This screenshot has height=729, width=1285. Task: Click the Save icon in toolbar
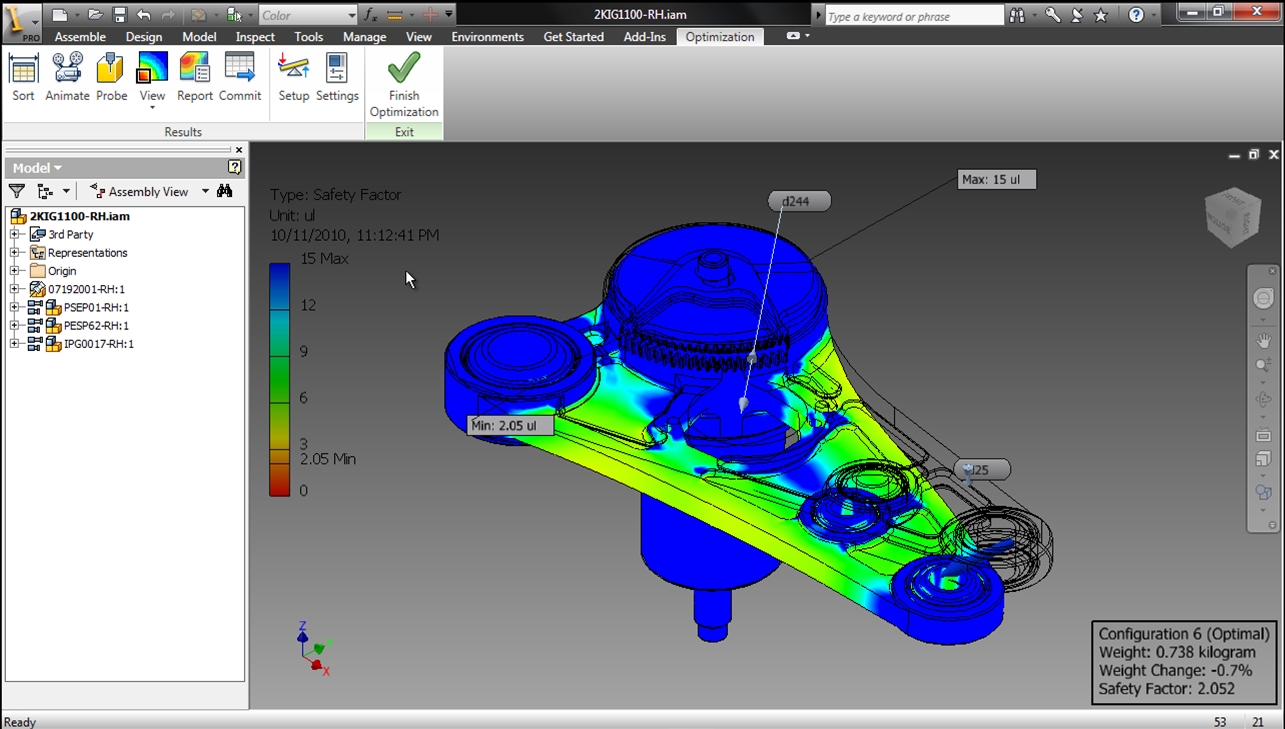click(119, 14)
